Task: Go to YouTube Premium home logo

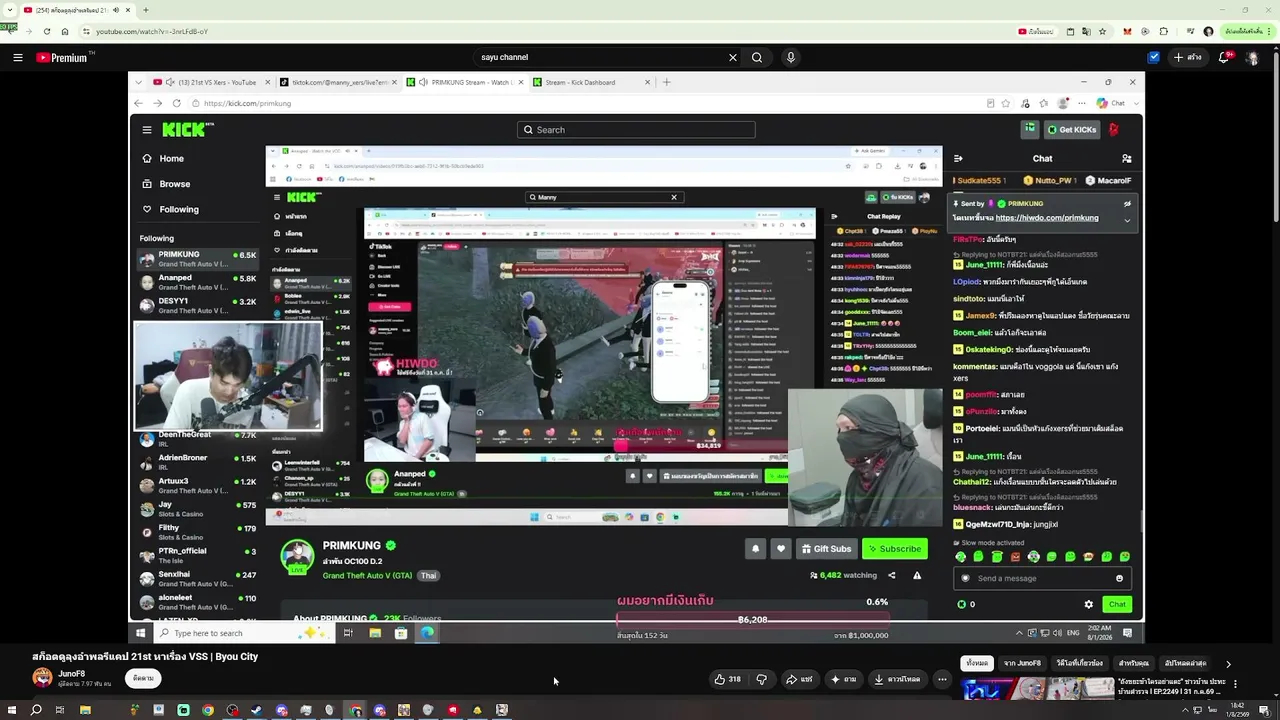Action: (x=65, y=57)
